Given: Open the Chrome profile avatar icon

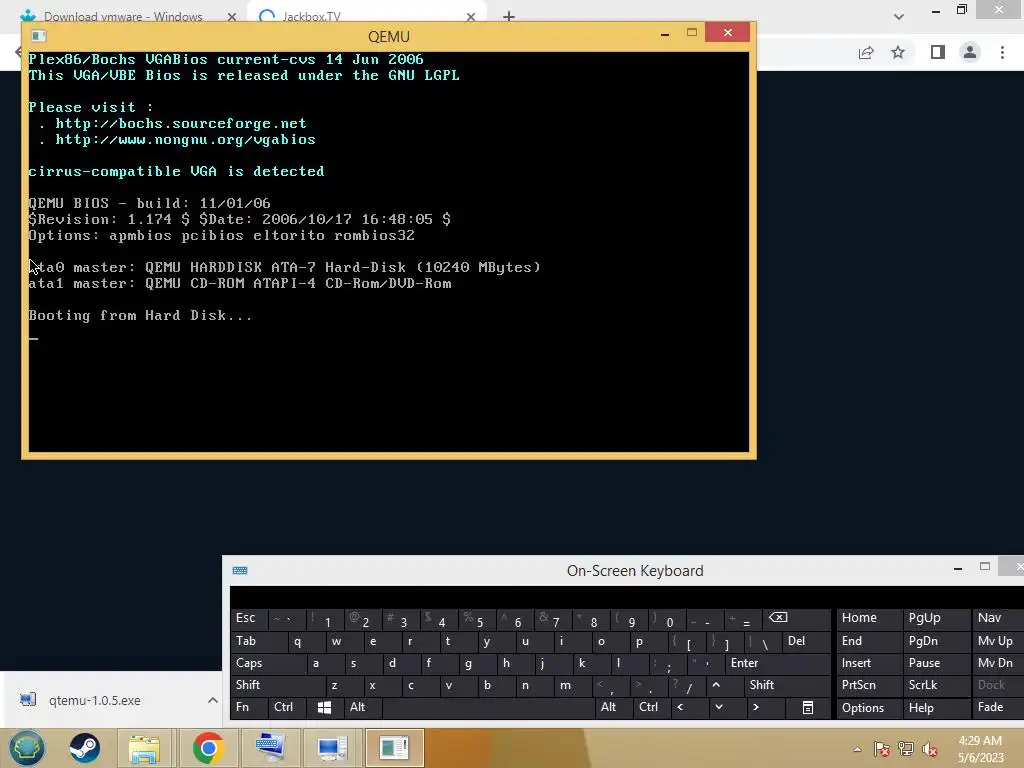Looking at the screenshot, I should (970, 52).
